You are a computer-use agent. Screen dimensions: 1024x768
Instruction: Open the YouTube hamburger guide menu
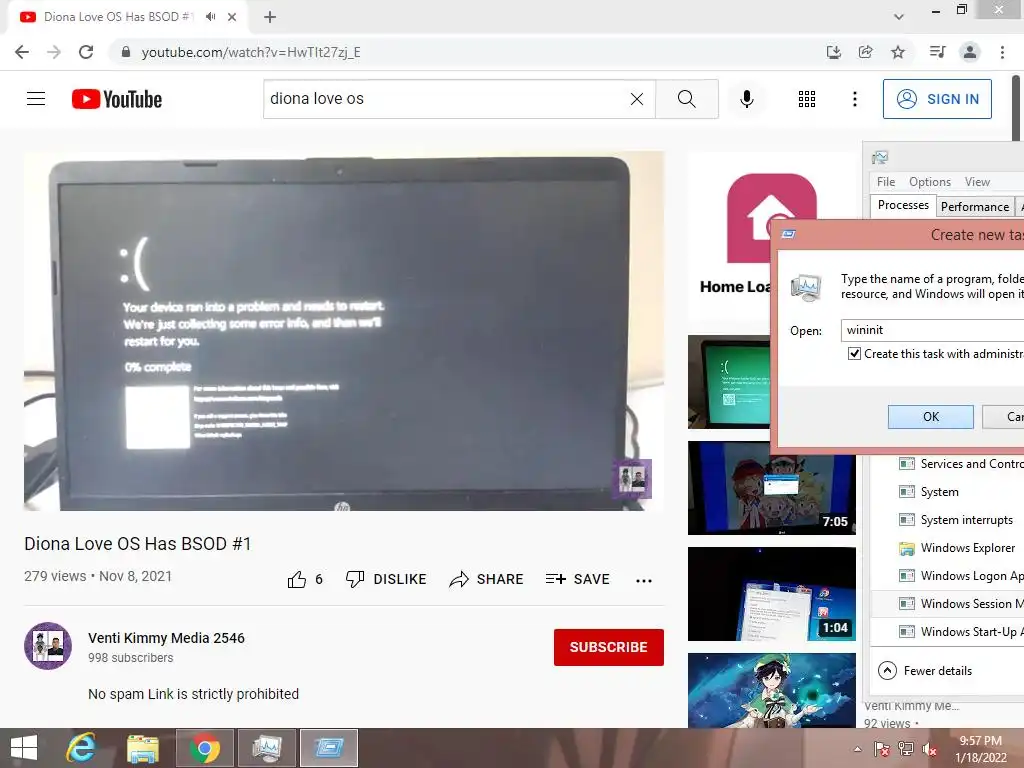(x=36, y=99)
